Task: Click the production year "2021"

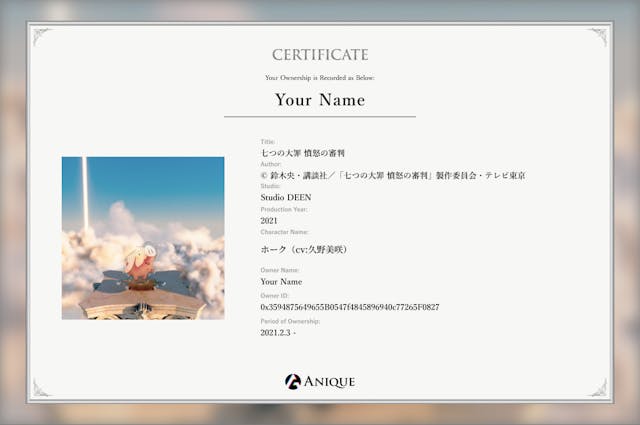Action: [x=269, y=221]
